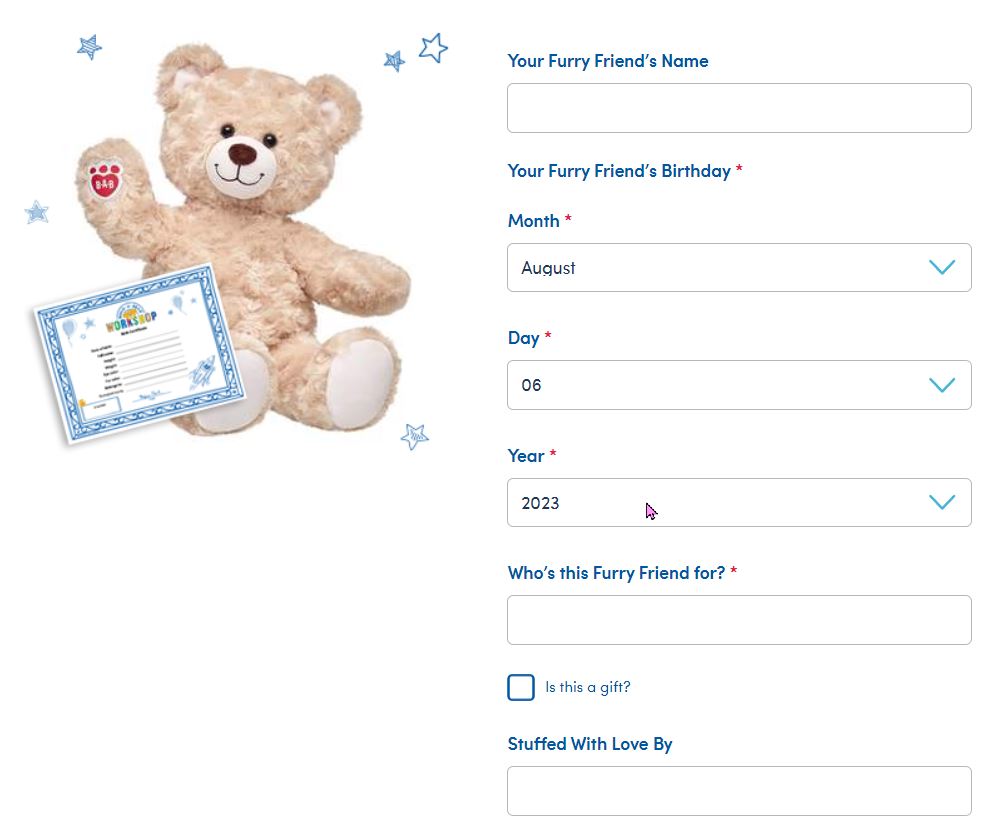Click the "Is this a gift?" label text
The width and height of the screenshot is (993, 835).
point(588,687)
